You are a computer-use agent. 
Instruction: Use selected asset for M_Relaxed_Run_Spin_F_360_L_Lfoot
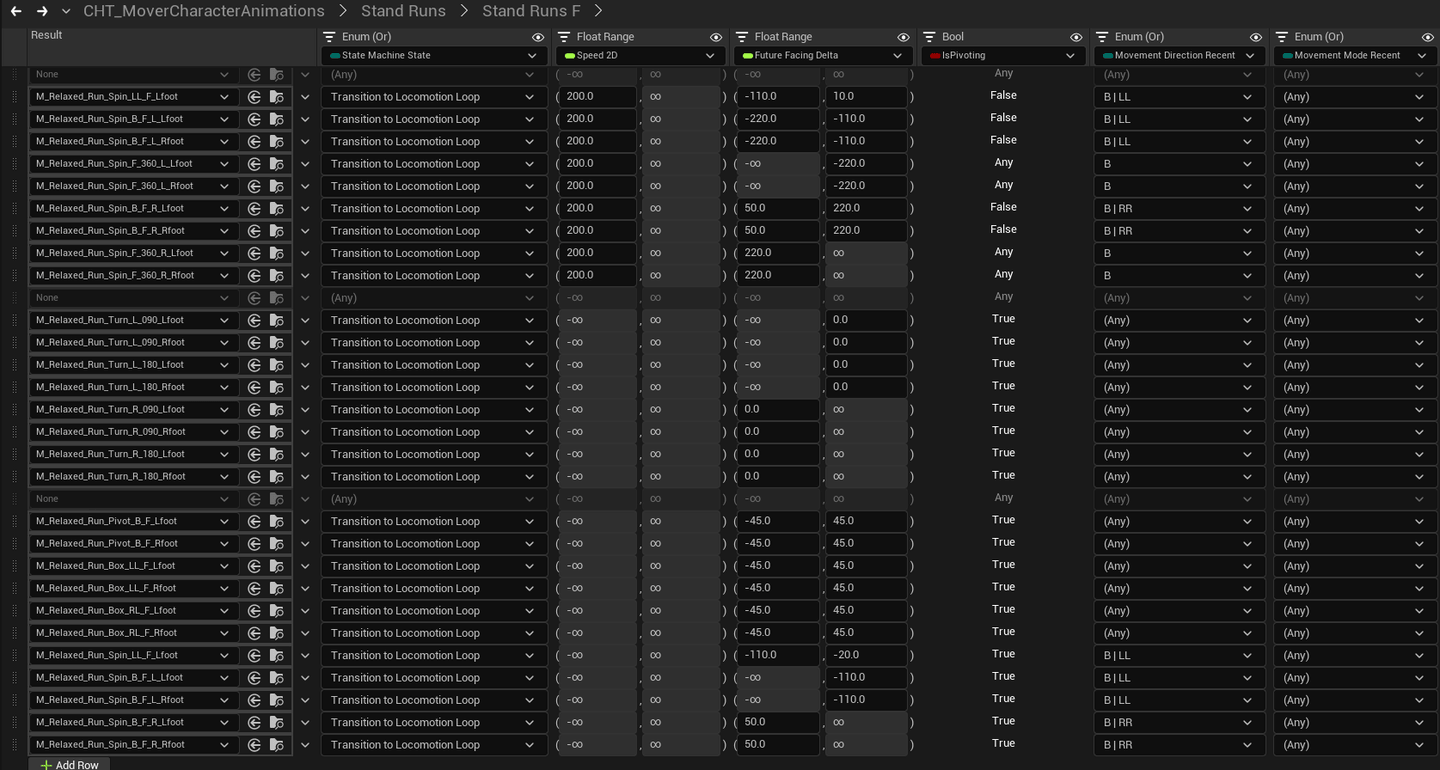tap(254, 164)
